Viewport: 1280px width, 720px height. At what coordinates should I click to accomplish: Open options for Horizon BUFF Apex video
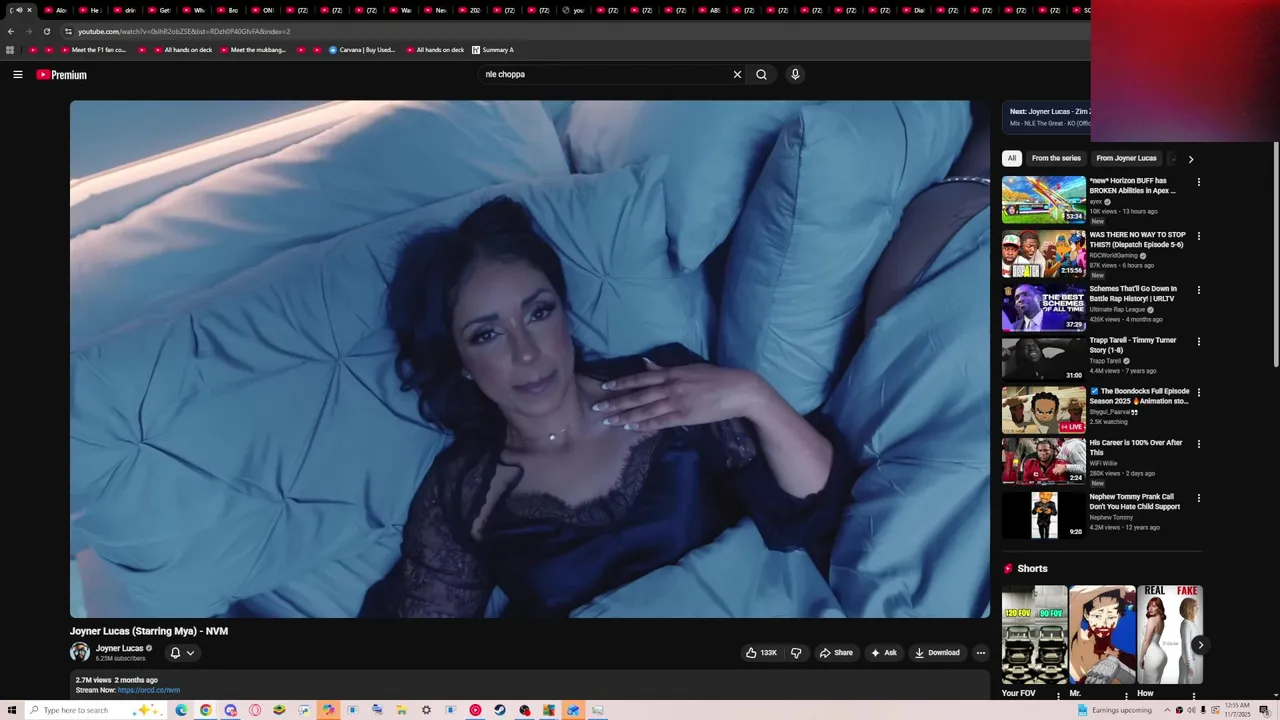pos(1198,182)
